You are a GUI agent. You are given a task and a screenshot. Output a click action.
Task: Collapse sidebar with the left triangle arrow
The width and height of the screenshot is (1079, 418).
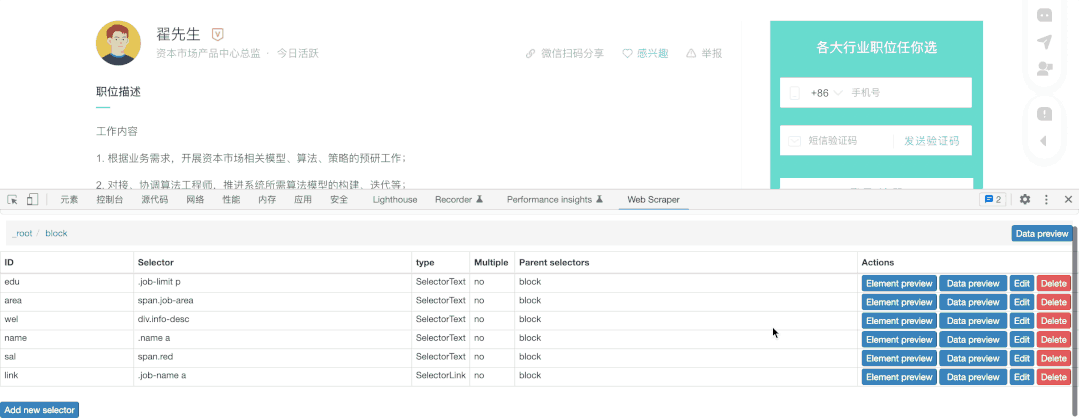pos(1044,141)
